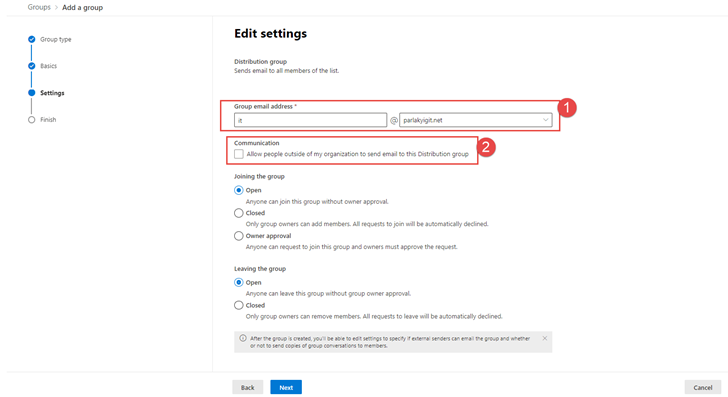Click the 'Distribution group' label
The height and width of the screenshot is (397, 728).
point(260,62)
